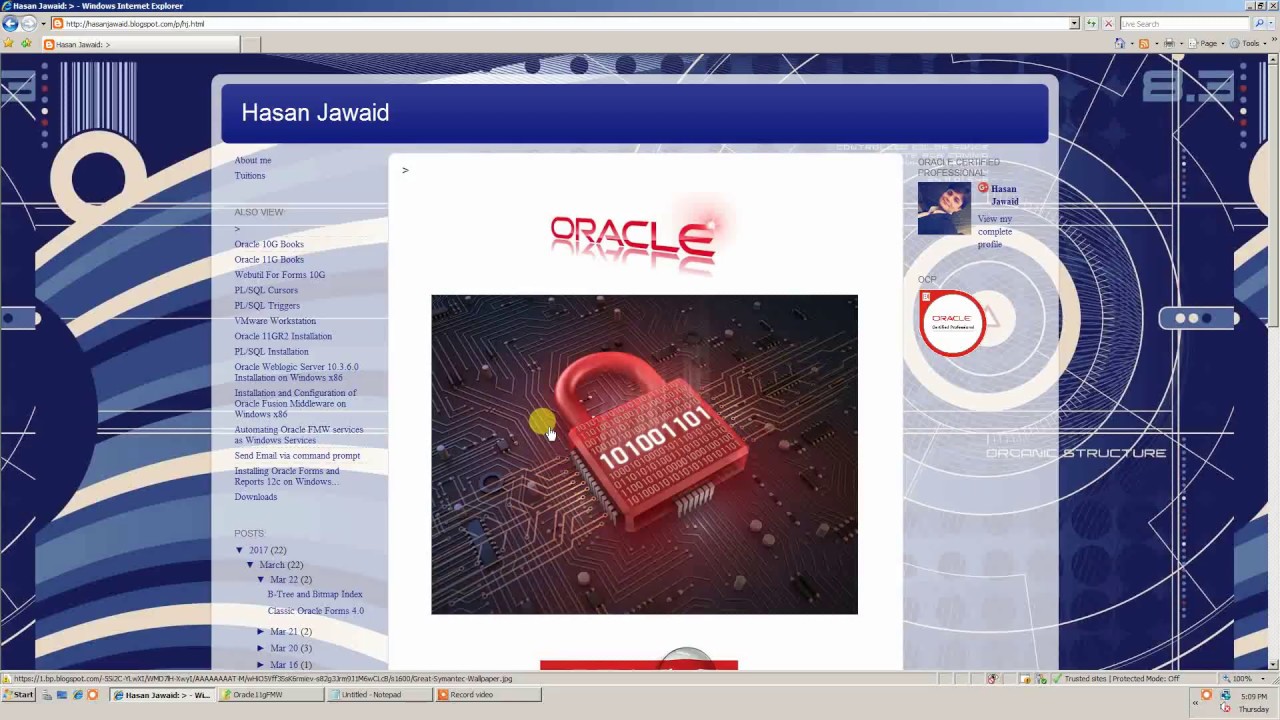Click the Start button on taskbar
The width and height of the screenshot is (1280, 720).
[x=18, y=694]
